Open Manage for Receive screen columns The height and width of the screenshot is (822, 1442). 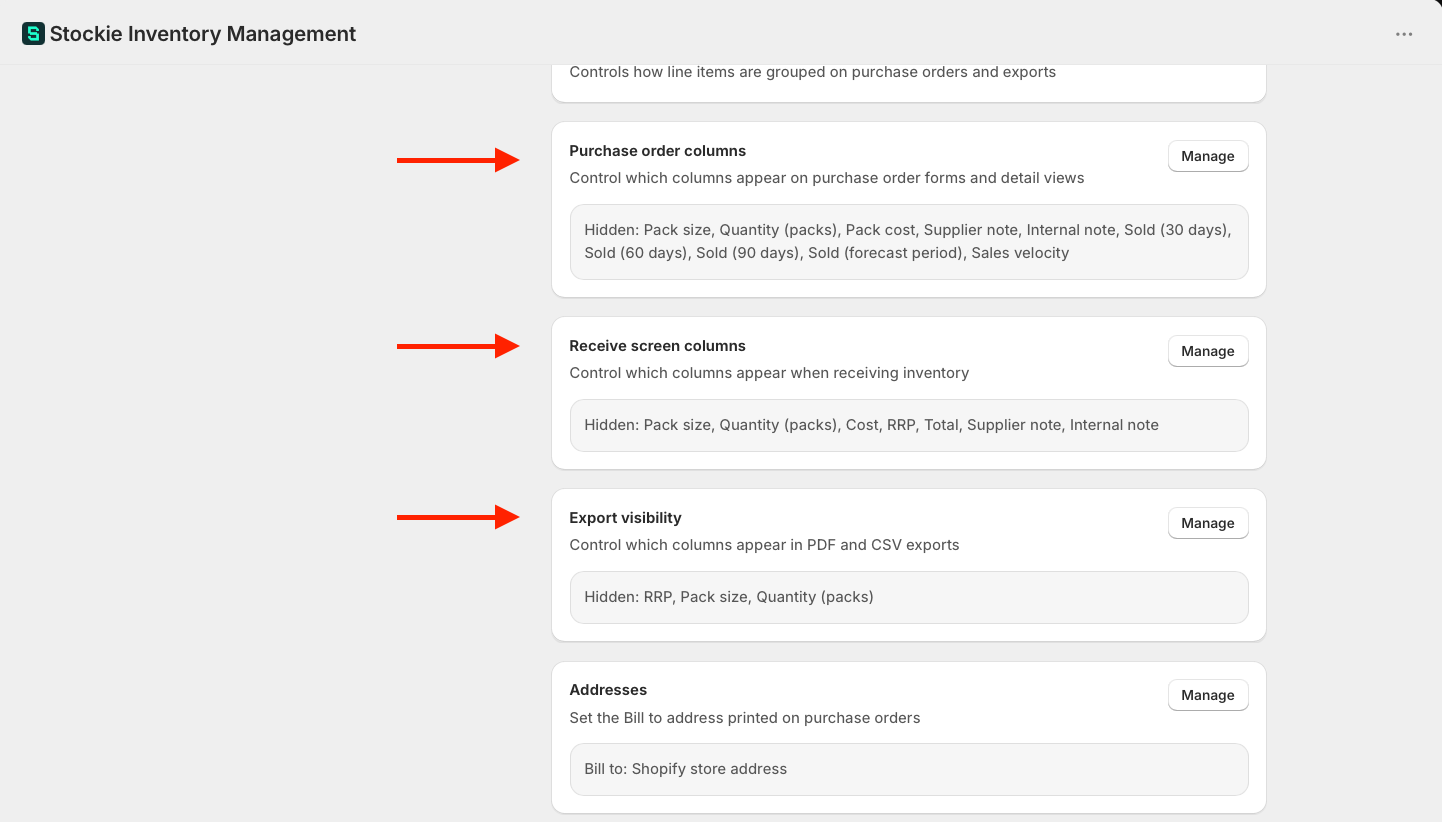click(1208, 351)
